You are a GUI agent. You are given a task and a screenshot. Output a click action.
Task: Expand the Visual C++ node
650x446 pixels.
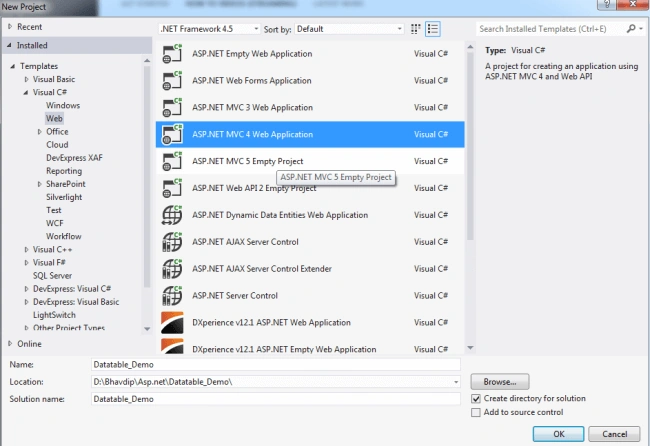[26, 250]
